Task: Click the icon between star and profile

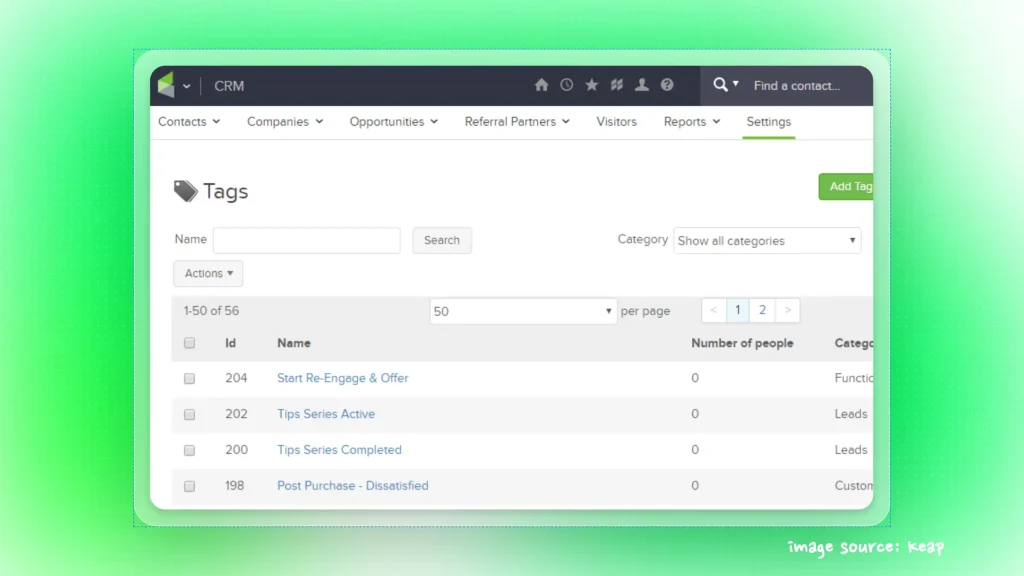Action: 617,85
